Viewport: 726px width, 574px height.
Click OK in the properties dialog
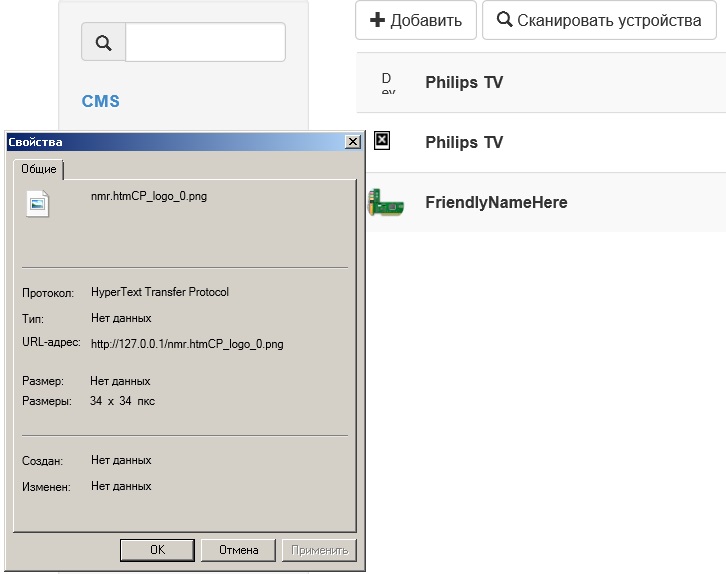[157, 550]
